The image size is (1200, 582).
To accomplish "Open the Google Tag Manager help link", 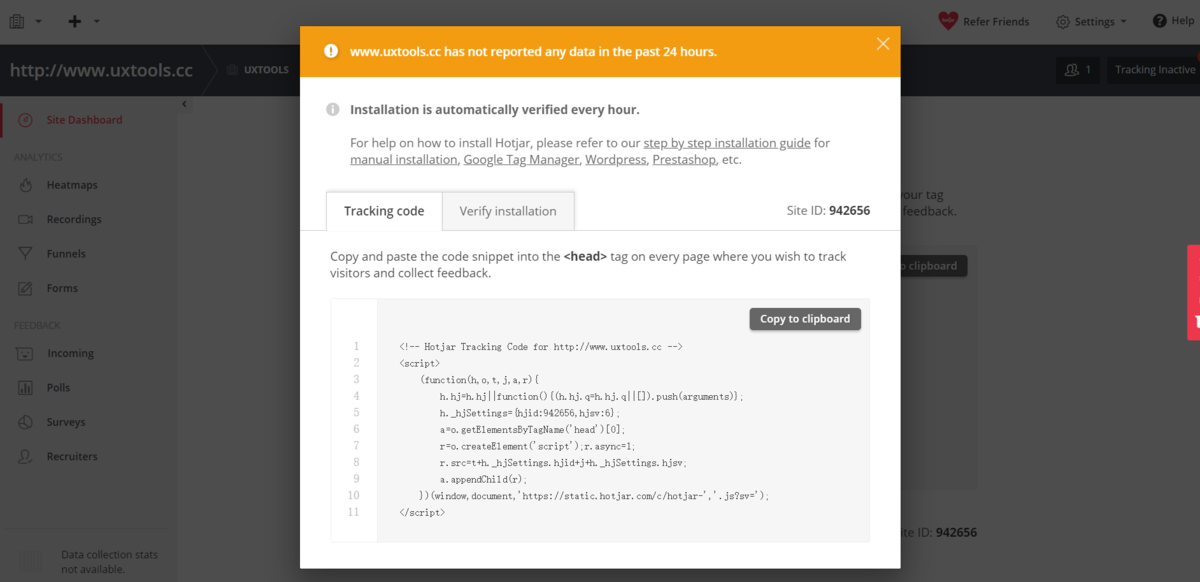I will pyautogui.click(x=521, y=160).
